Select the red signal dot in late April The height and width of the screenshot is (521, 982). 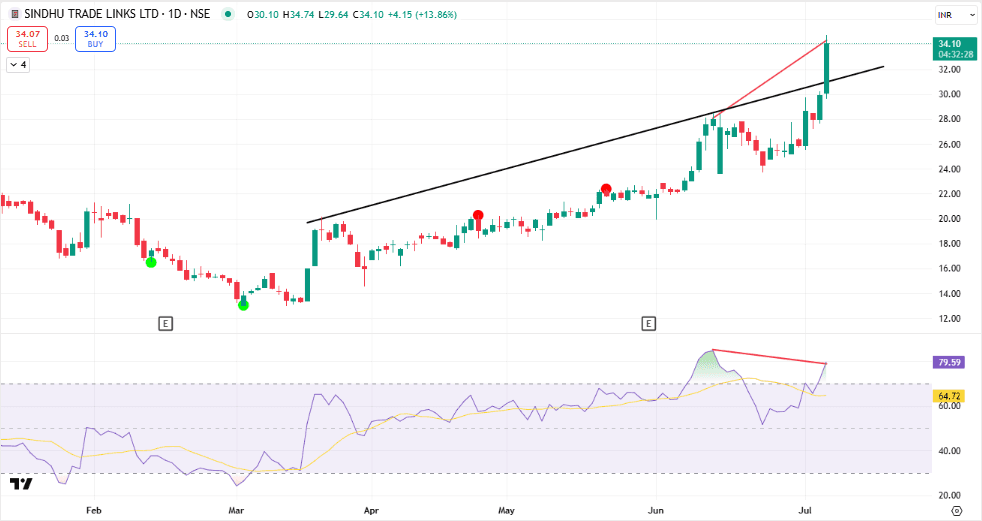click(478, 215)
